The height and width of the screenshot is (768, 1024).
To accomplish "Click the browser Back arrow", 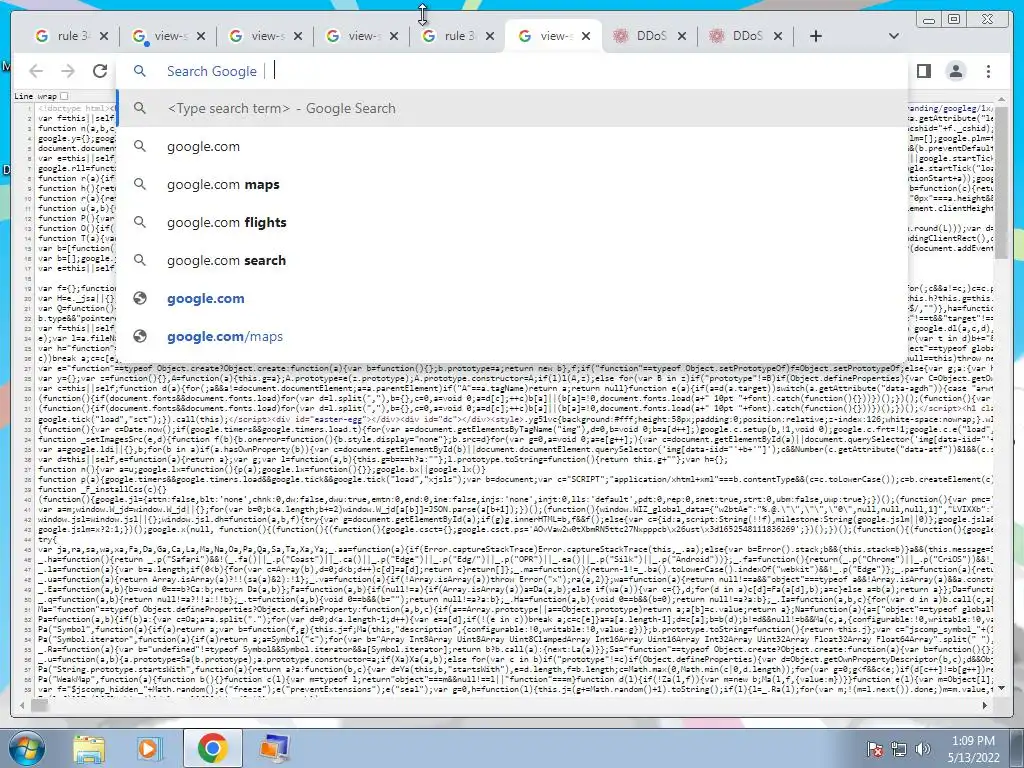I will 36,71.
